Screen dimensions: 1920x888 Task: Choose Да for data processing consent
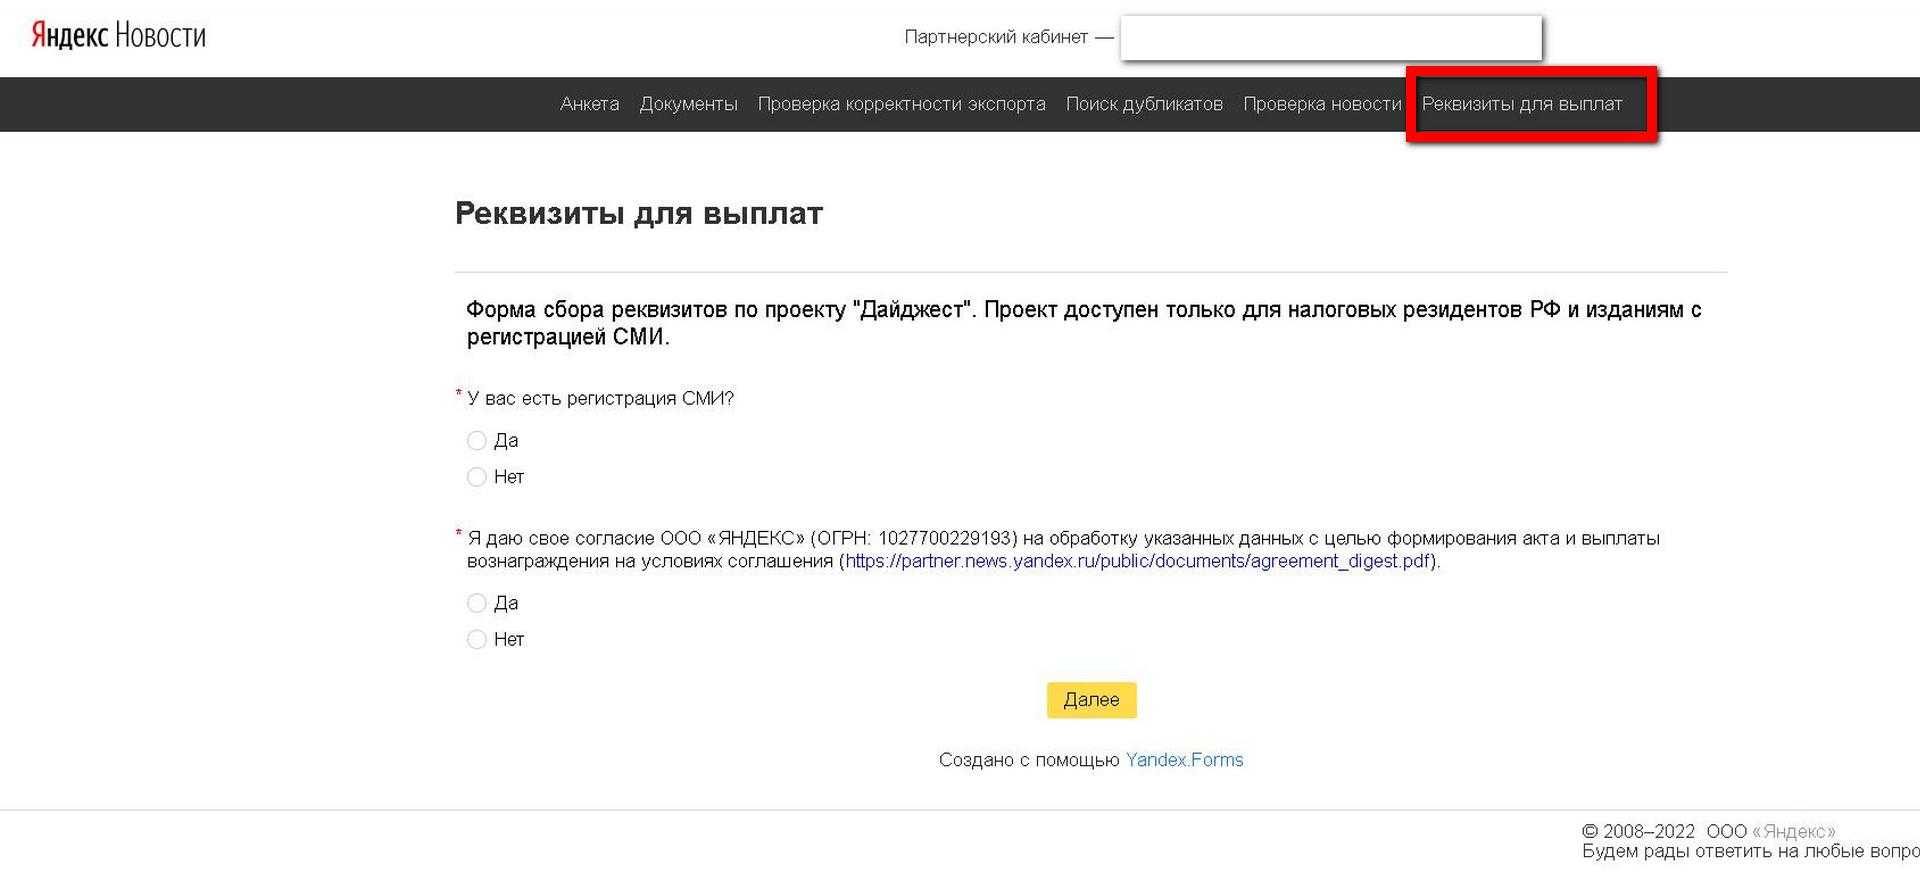point(476,603)
